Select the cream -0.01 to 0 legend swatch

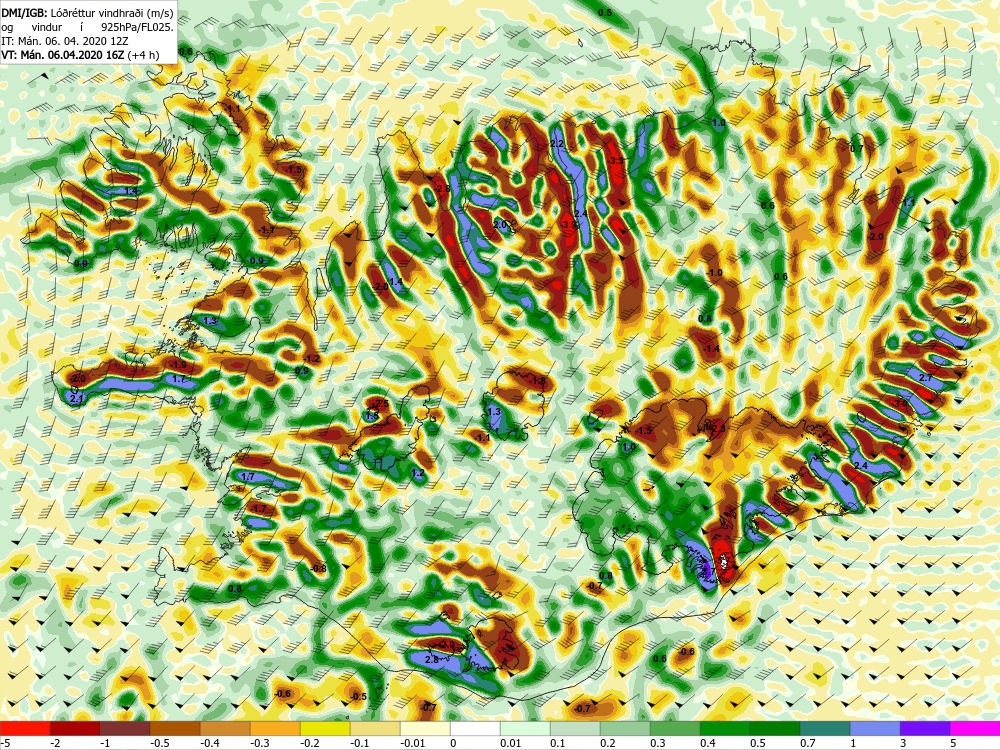[425, 728]
